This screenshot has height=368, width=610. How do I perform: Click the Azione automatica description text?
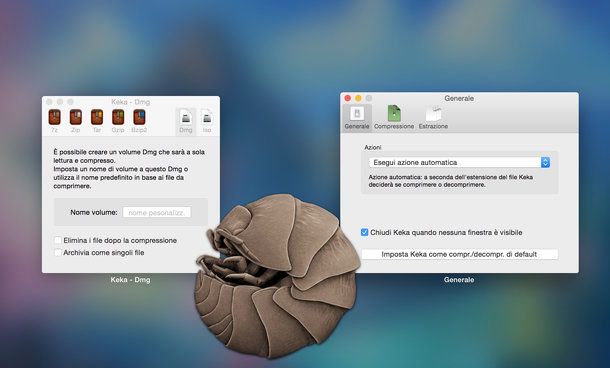451,181
